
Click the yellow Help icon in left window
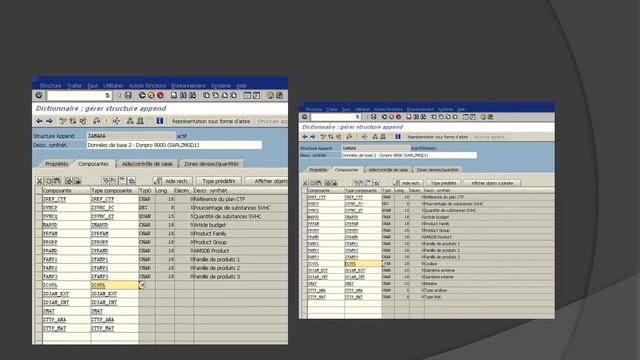[270, 95]
